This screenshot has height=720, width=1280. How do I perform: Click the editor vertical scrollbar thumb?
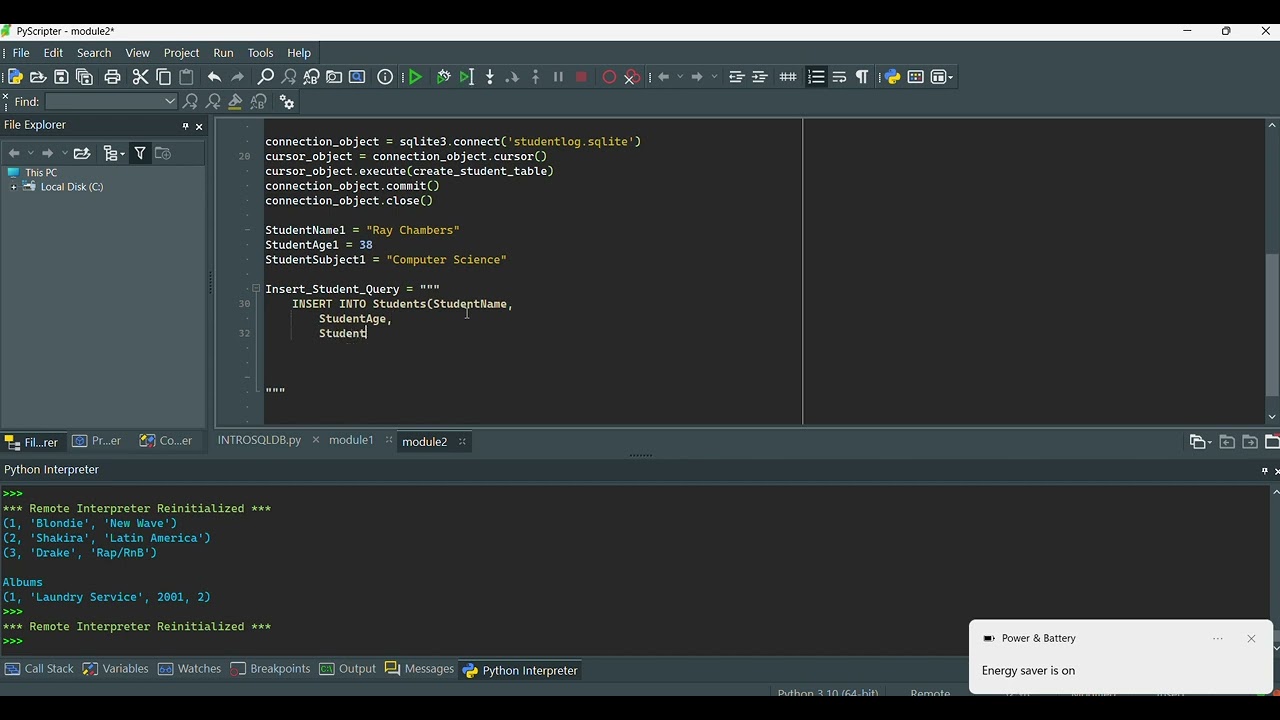[x=1272, y=324]
